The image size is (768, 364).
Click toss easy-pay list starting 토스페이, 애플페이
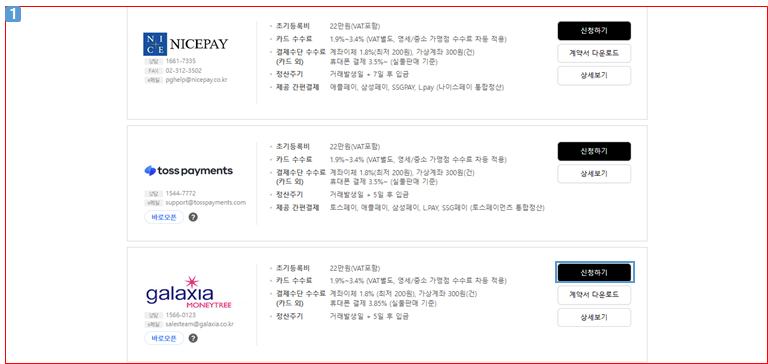coord(437,208)
